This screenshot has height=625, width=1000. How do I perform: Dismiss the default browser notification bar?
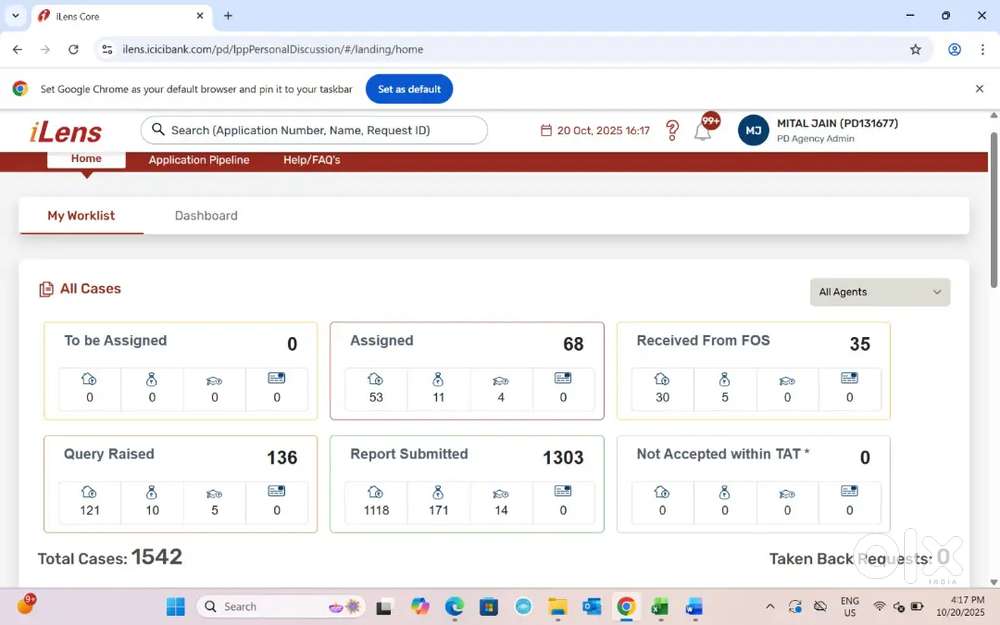(979, 89)
